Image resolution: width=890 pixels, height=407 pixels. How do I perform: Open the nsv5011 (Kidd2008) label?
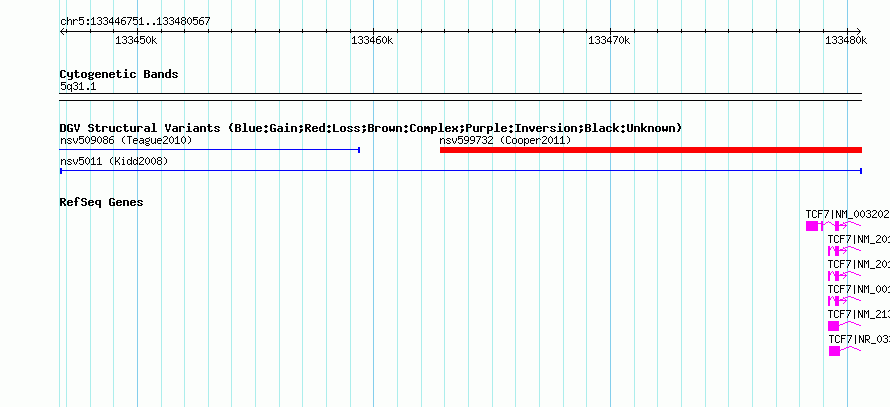point(114,161)
